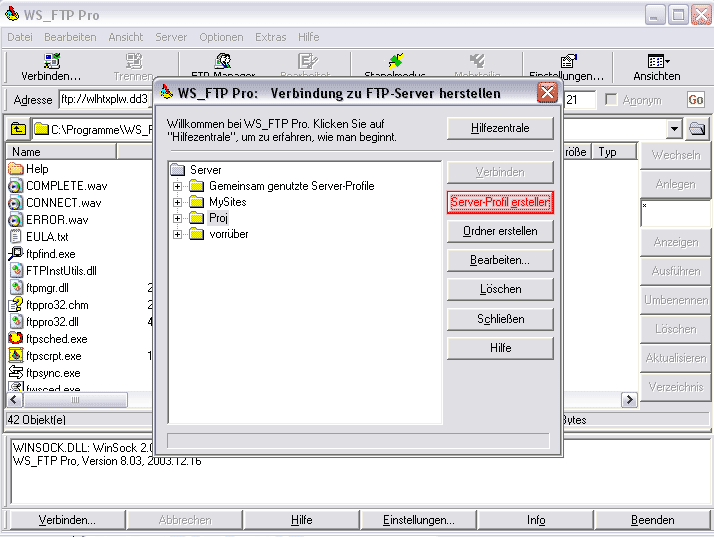
Task: Click the Löschen button in dialog
Action: [500, 289]
